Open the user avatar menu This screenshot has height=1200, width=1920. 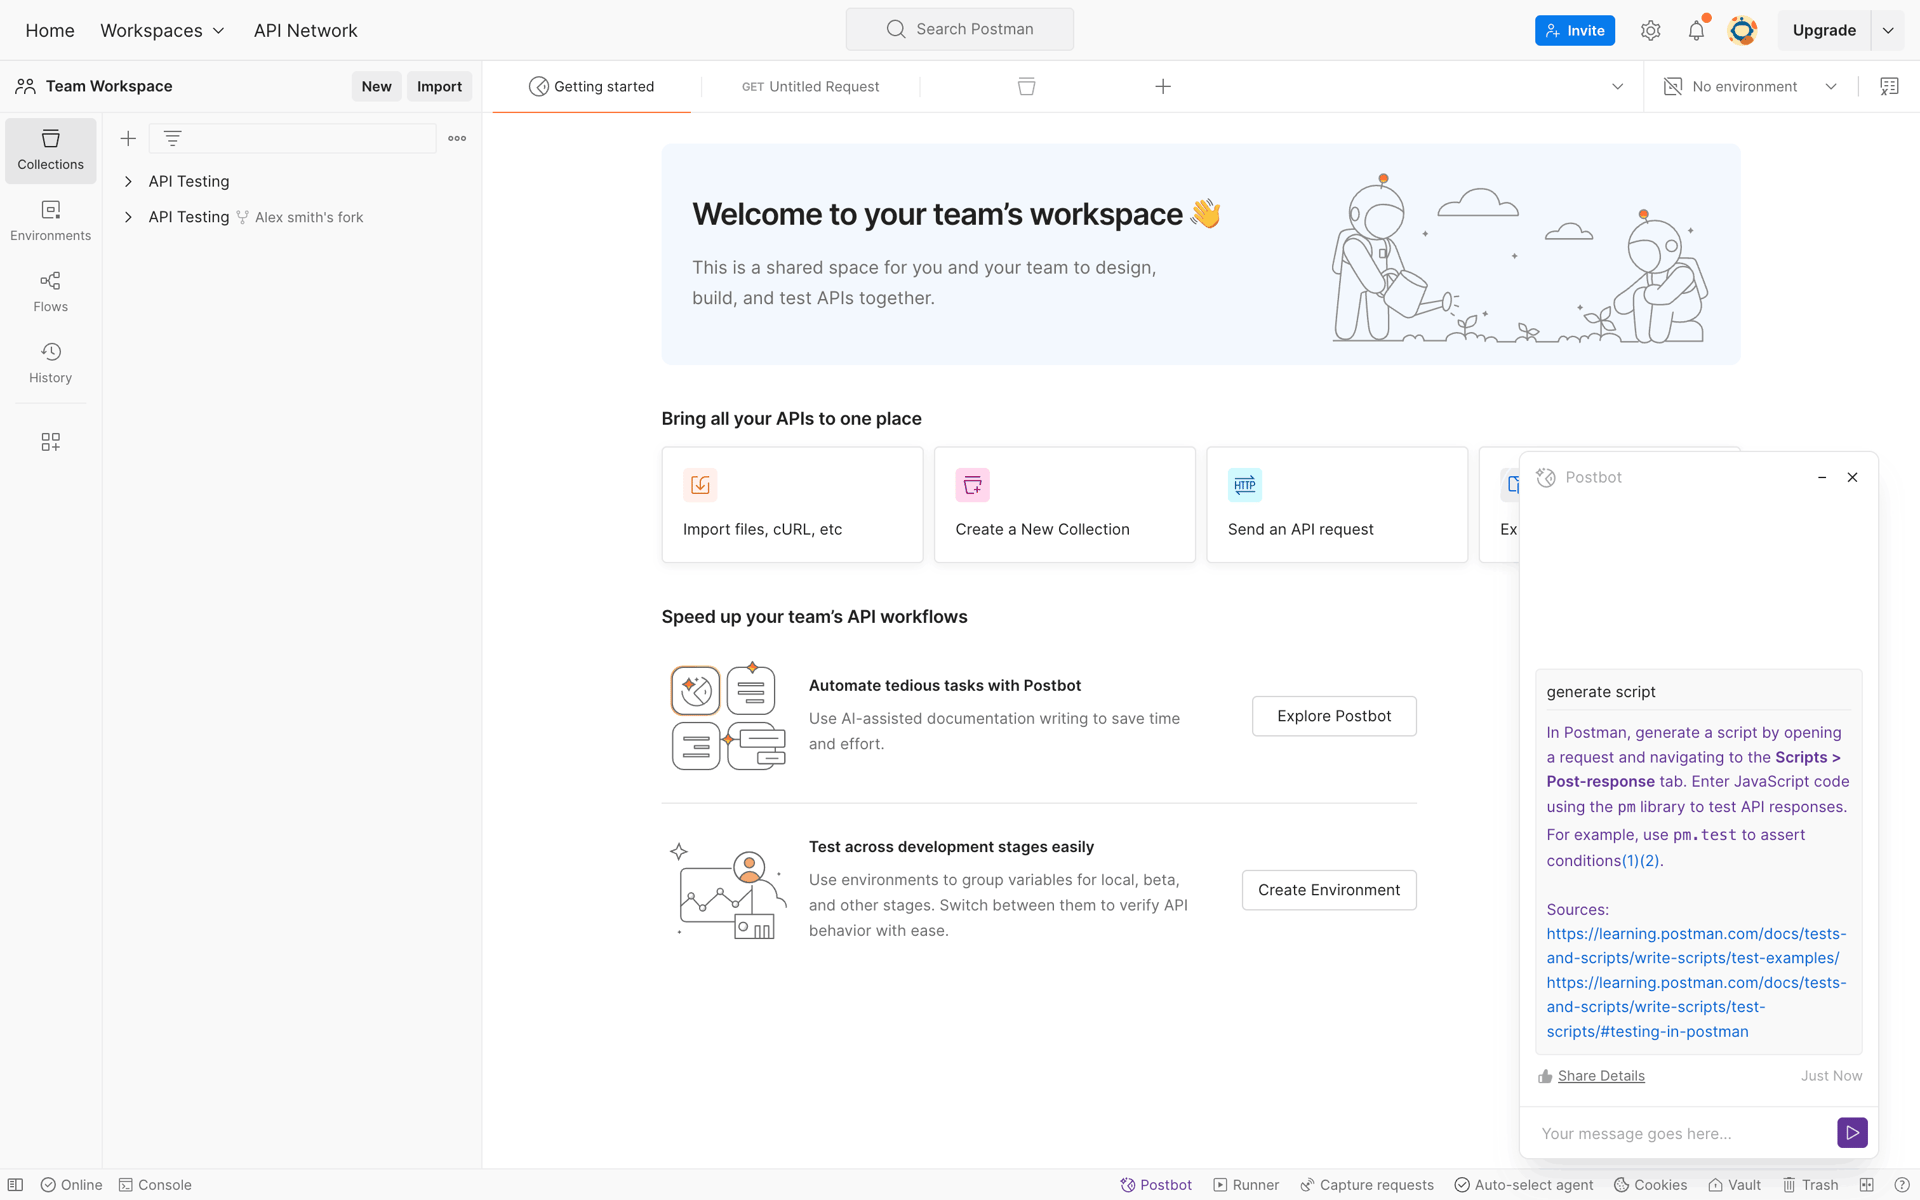point(1742,30)
